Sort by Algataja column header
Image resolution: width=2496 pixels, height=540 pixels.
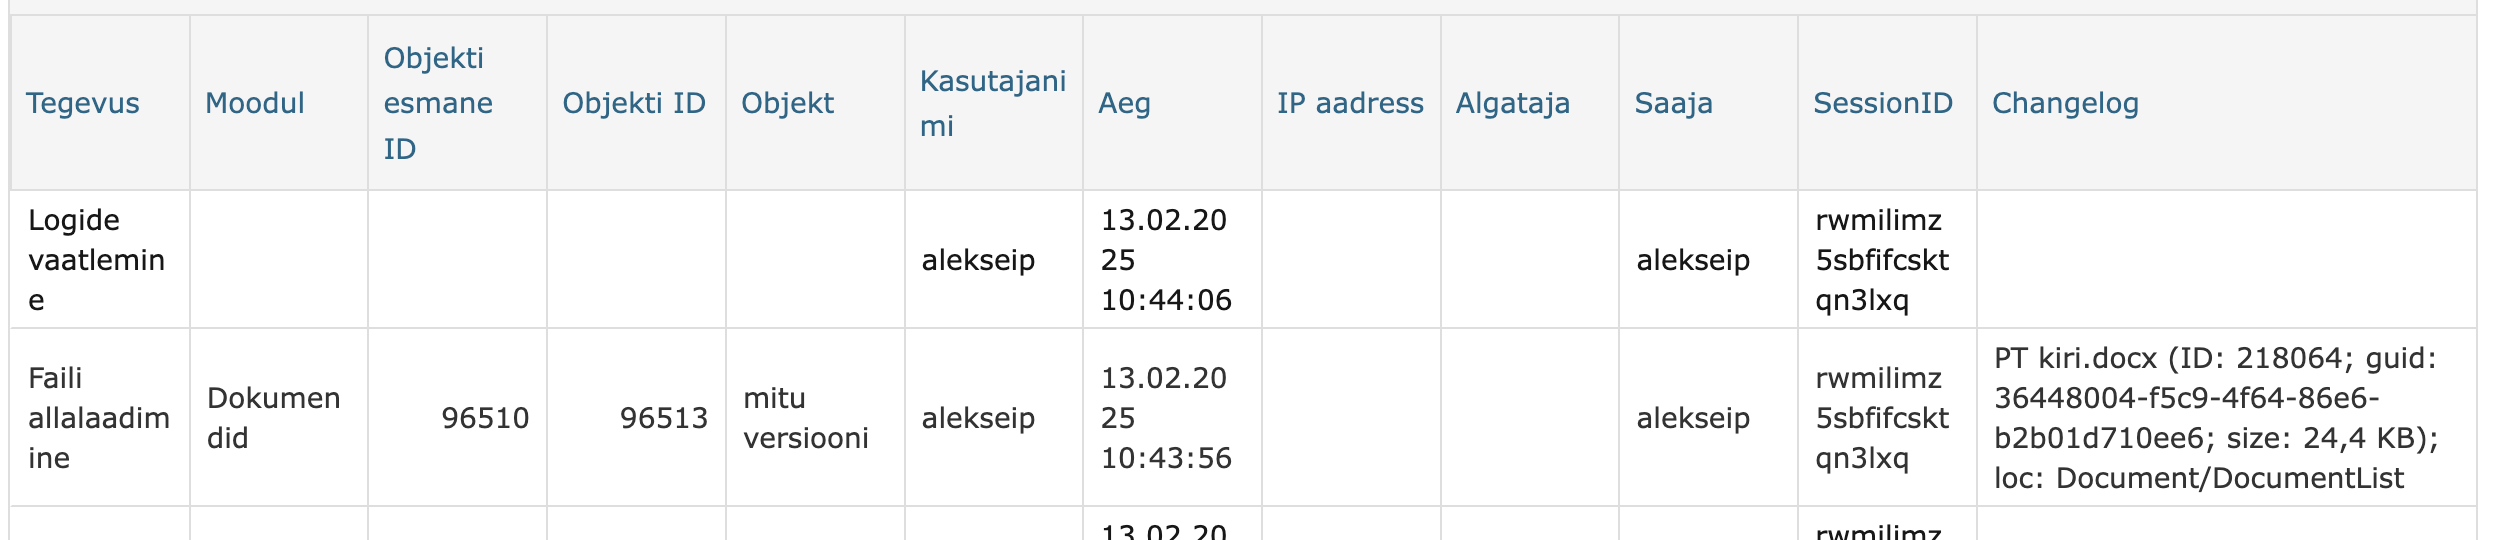tap(1512, 103)
